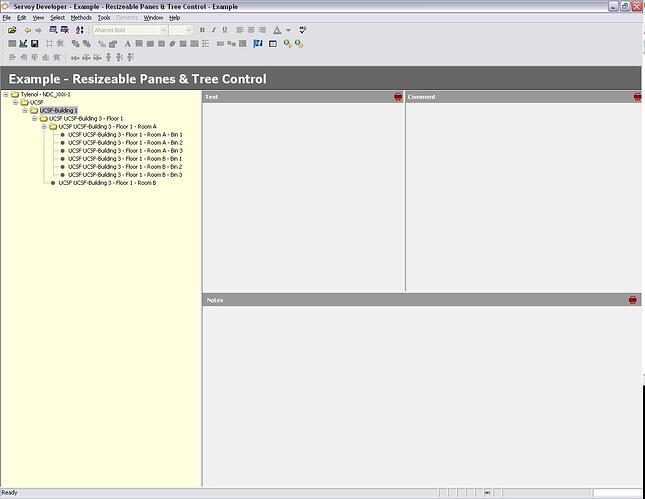Select the label 'A' text tool icon
The image size is (645, 499).
[128, 44]
